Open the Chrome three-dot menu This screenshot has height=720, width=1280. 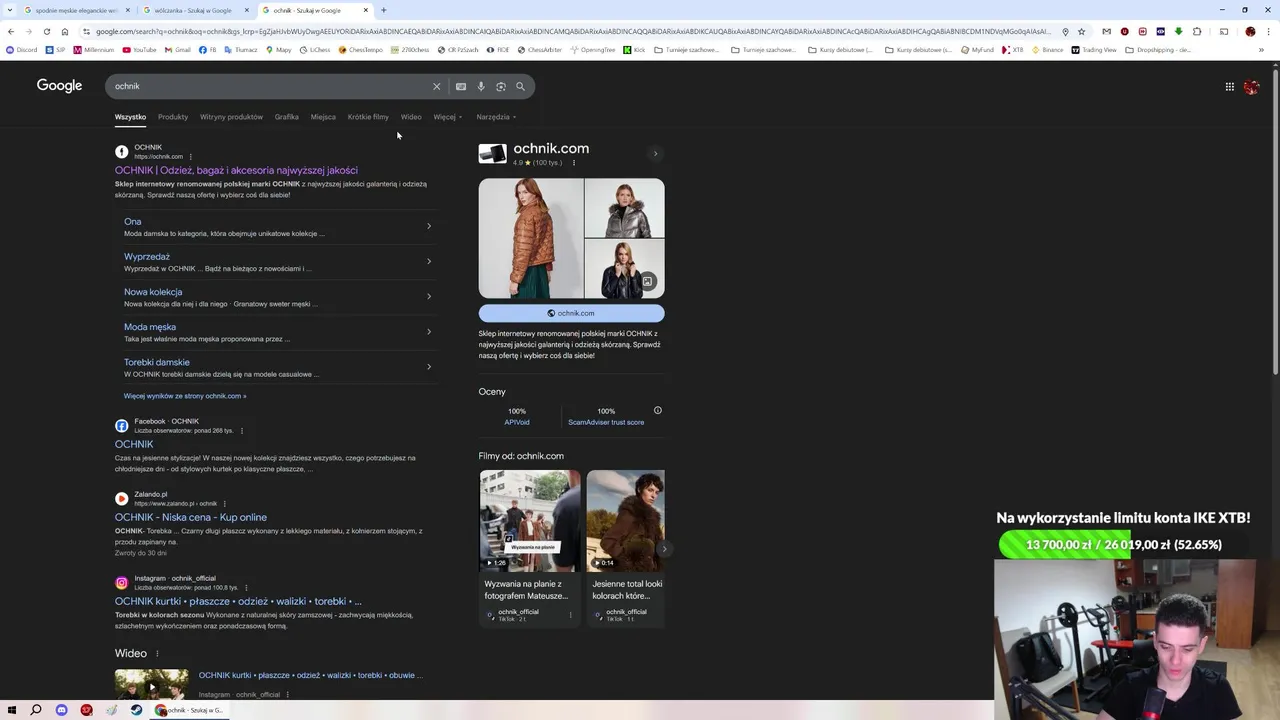(x=1268, y=31)
